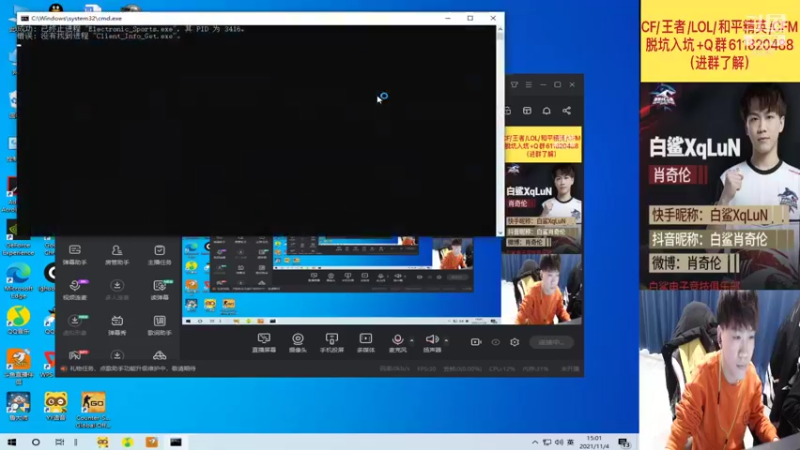The image size is (800, 450).
Task: Click the 礼物任务 notice in status bar
Action: (x=133, y=368)
